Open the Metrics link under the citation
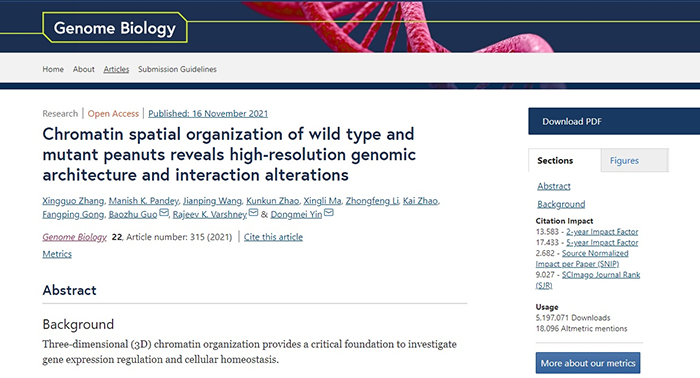This screenshot has height=378, width=700. (57, 254)
